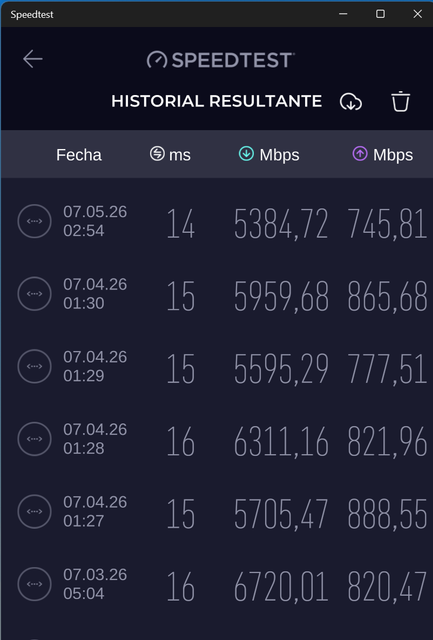Click the connection icon for 07.05.26 02:54
Image resolution: width=433 pixels, height=640 pixels.
pos(34,221)
